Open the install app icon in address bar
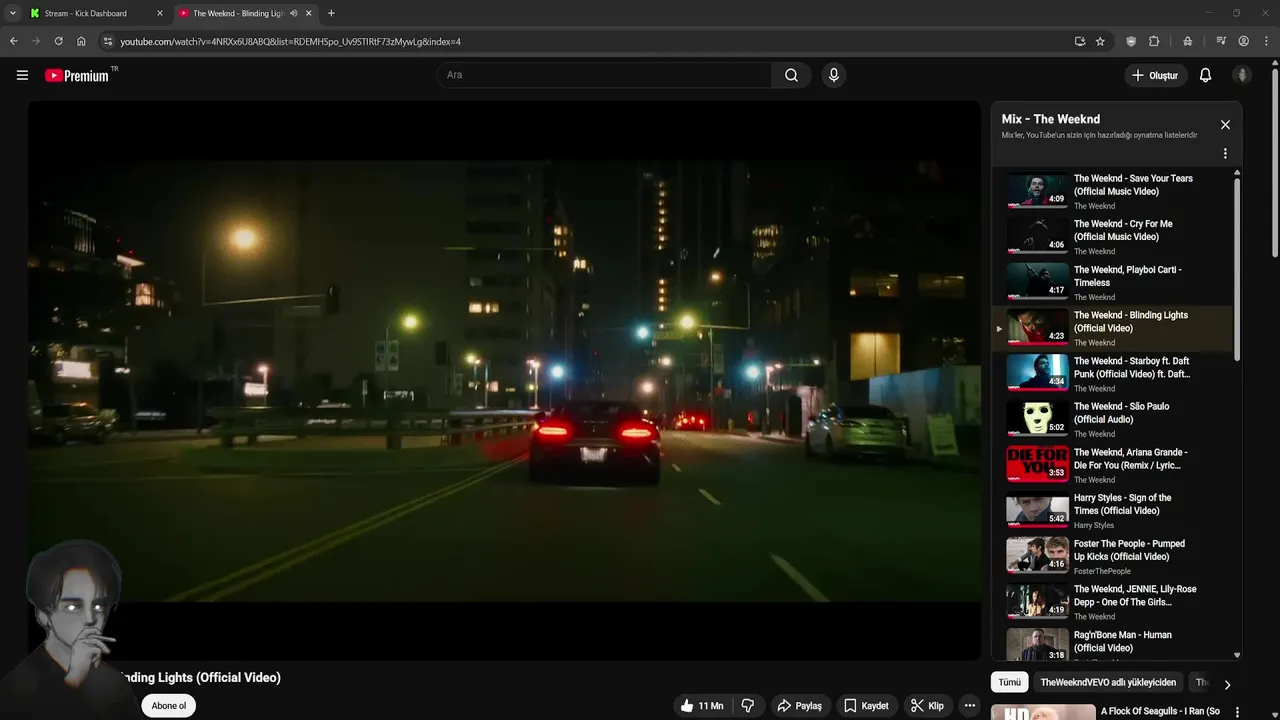The width and height of the screenshot is (1280, 720). pos(1080,41)
